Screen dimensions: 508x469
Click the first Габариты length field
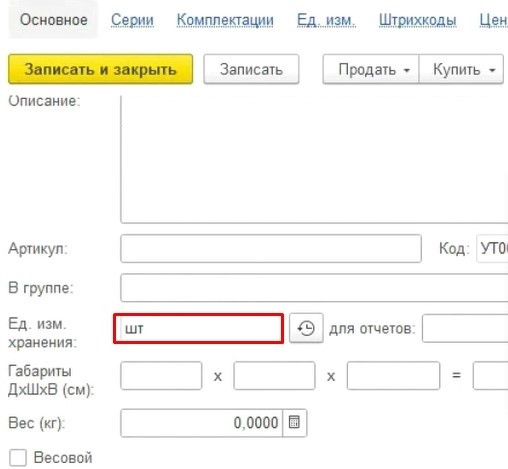pos(161,376)
